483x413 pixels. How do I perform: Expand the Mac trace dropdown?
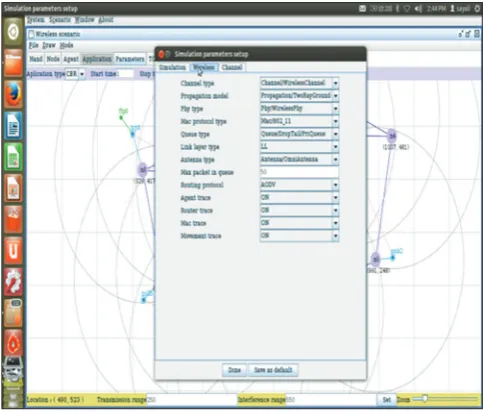coord(299,223)
